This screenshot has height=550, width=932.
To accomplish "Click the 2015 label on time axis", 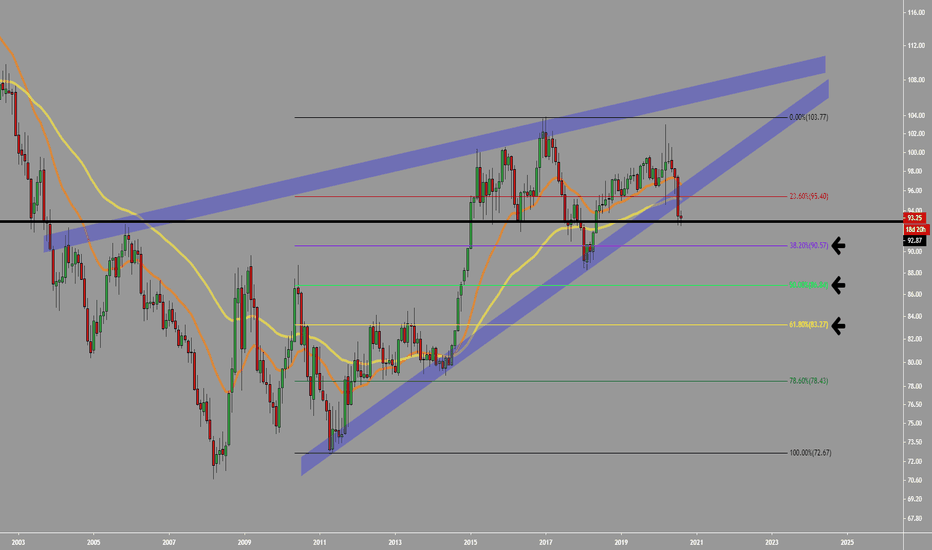I will tap(471, 542).
